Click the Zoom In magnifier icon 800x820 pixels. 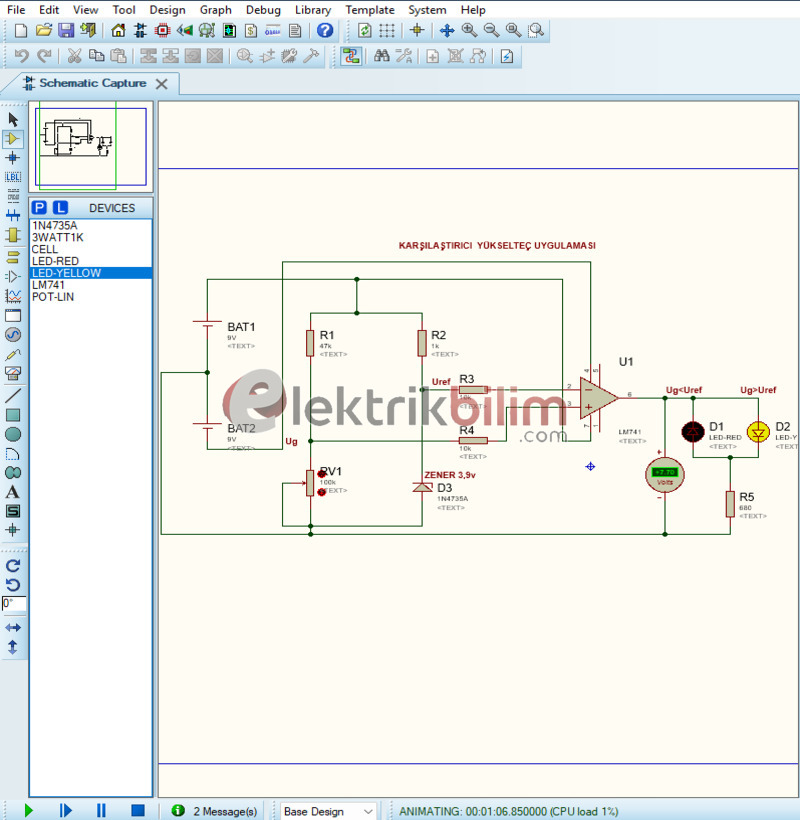(x=468, y=30)
